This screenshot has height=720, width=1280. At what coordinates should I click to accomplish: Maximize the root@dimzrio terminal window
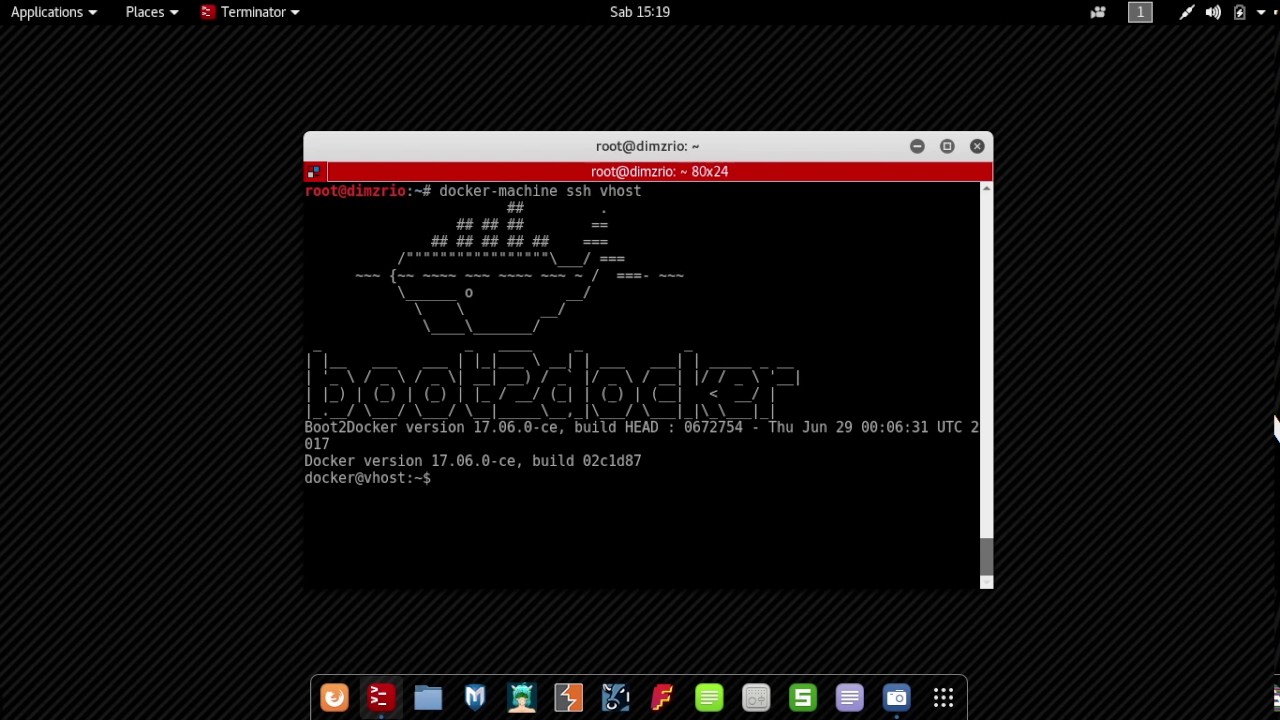click(947, 146)
